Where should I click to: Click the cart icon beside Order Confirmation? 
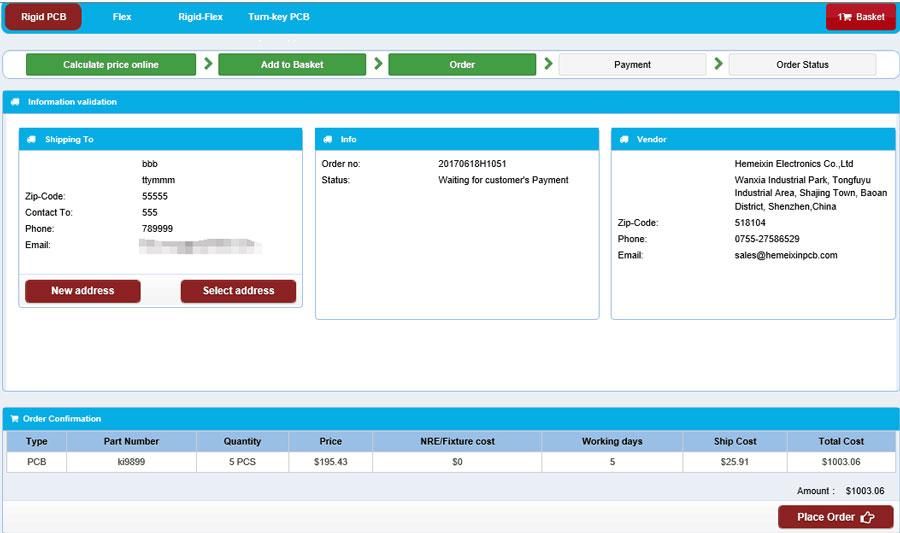(14, 419)
